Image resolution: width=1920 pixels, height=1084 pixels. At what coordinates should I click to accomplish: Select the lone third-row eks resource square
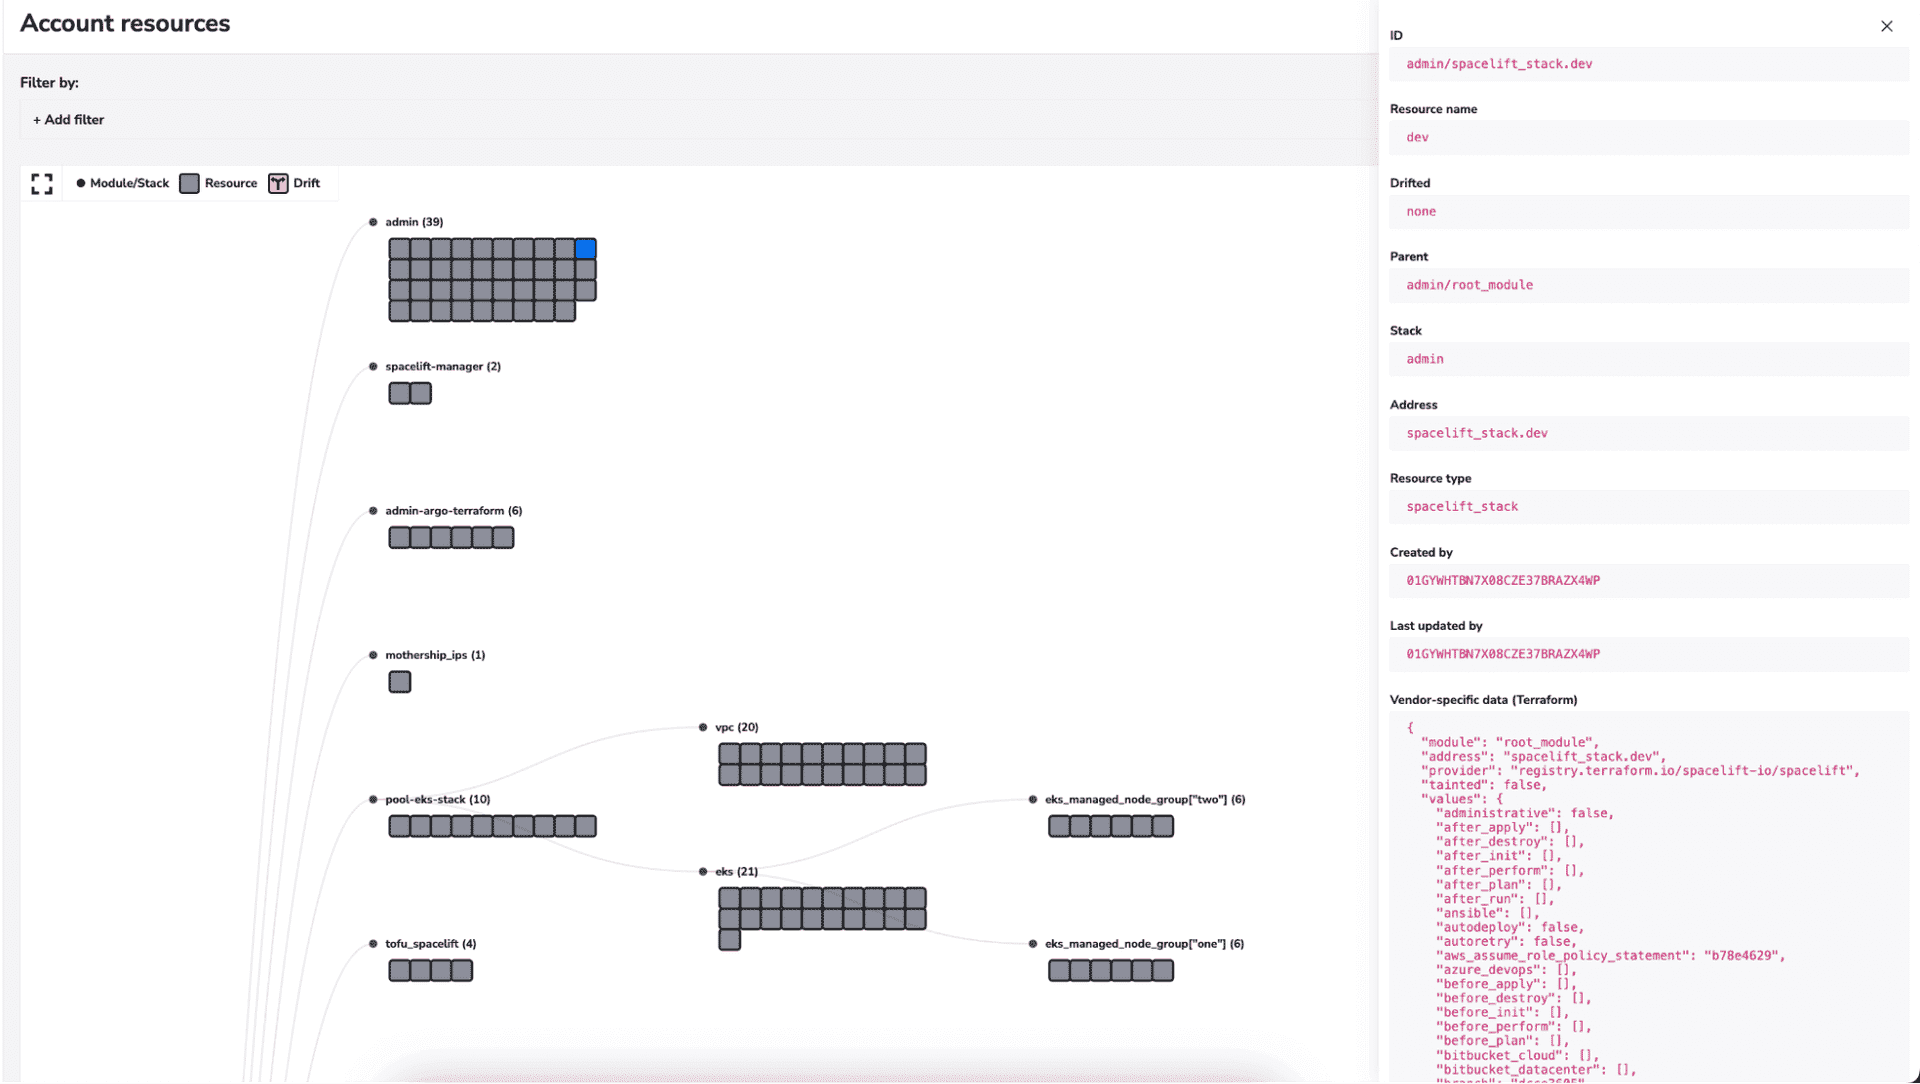[x=730, y=940]
